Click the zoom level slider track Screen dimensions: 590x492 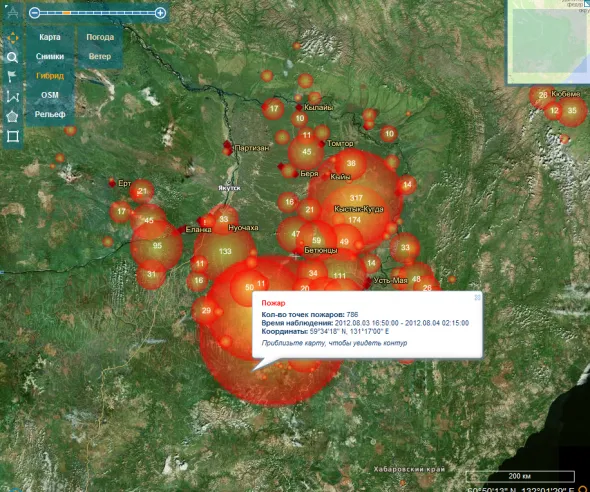click(97, 13)
